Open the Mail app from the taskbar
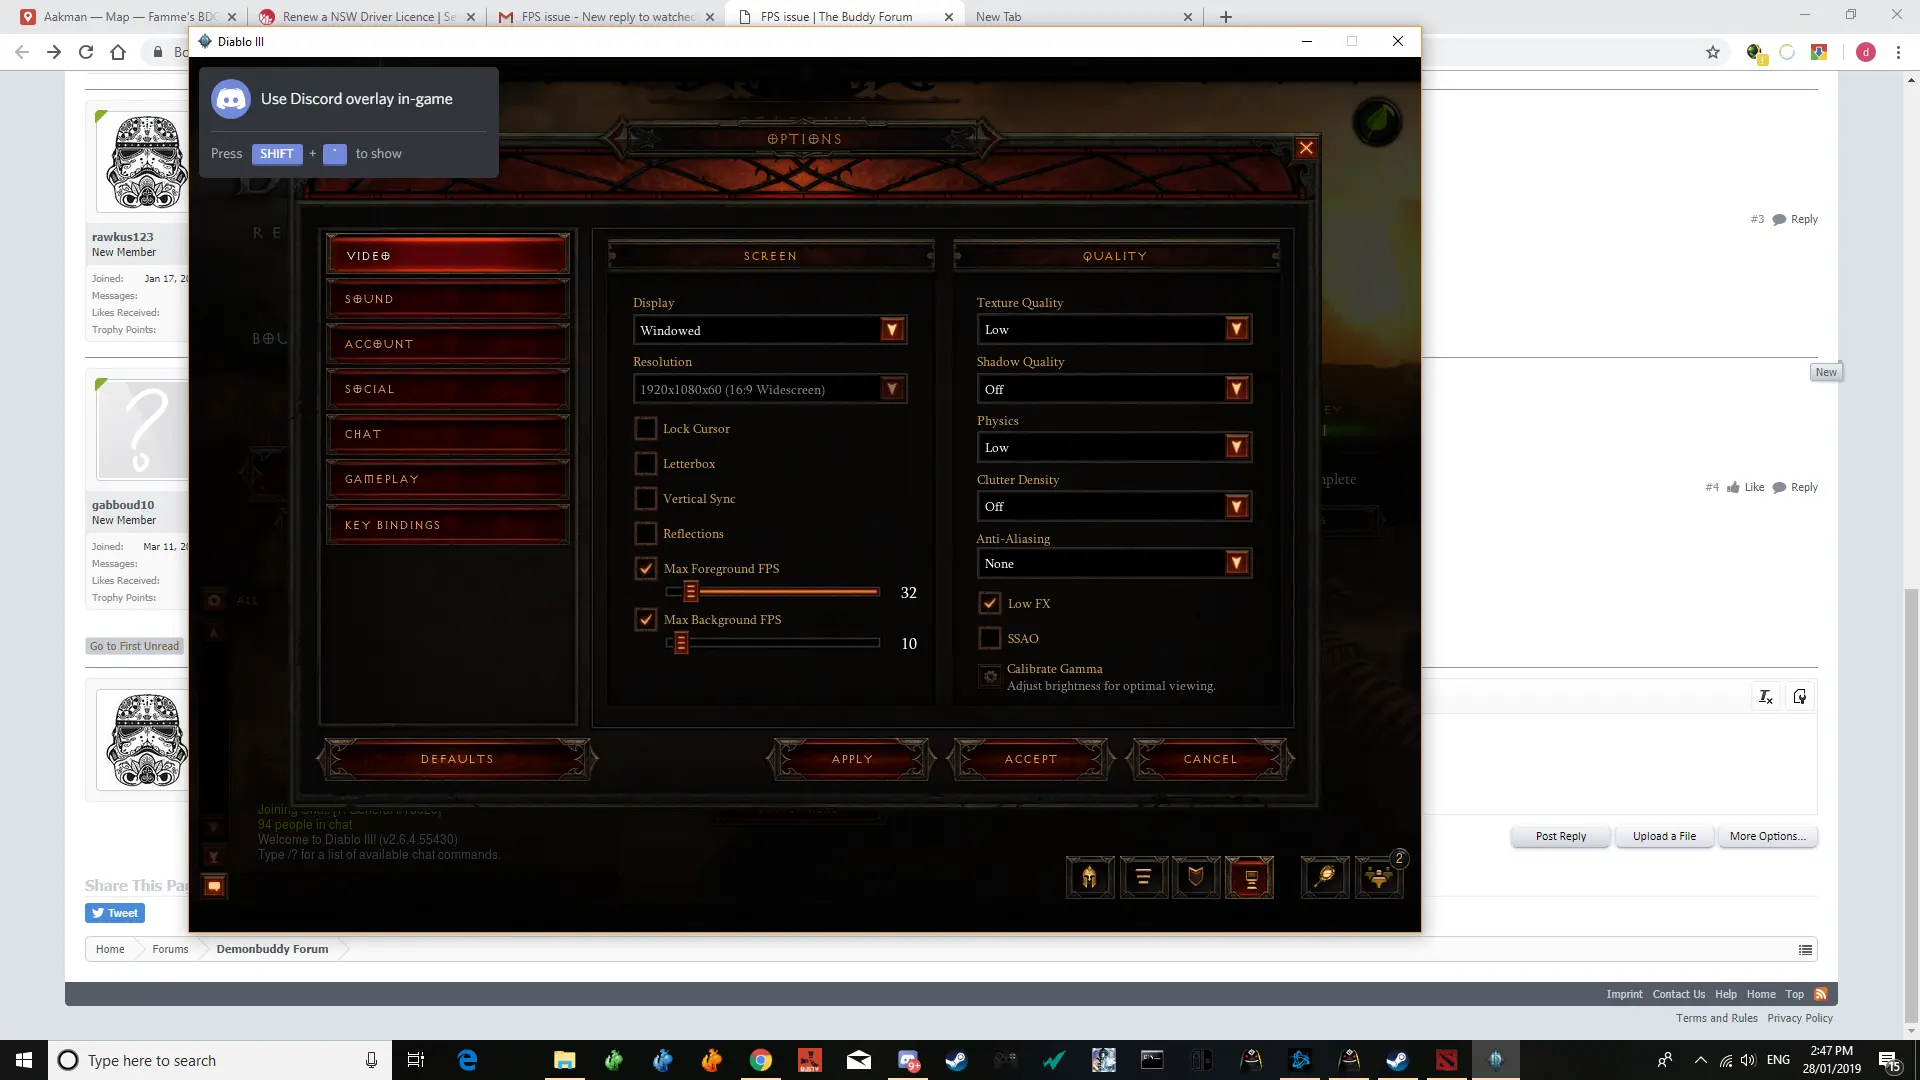The width and height of the screenshot is (1920, 1080). pyautogui.click(x=859, y=1060)
